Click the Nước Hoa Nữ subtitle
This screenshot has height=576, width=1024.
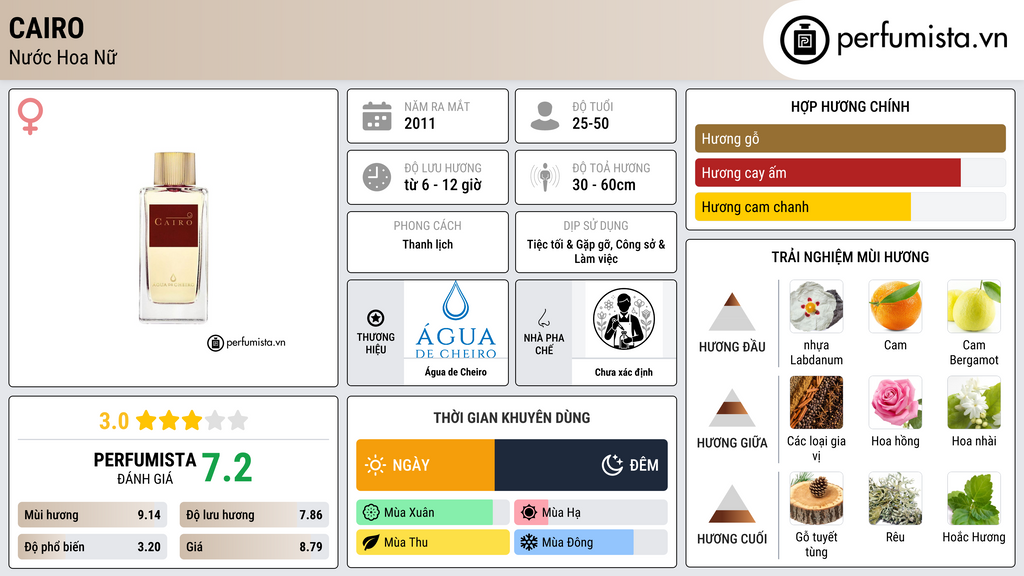[63, 57]
